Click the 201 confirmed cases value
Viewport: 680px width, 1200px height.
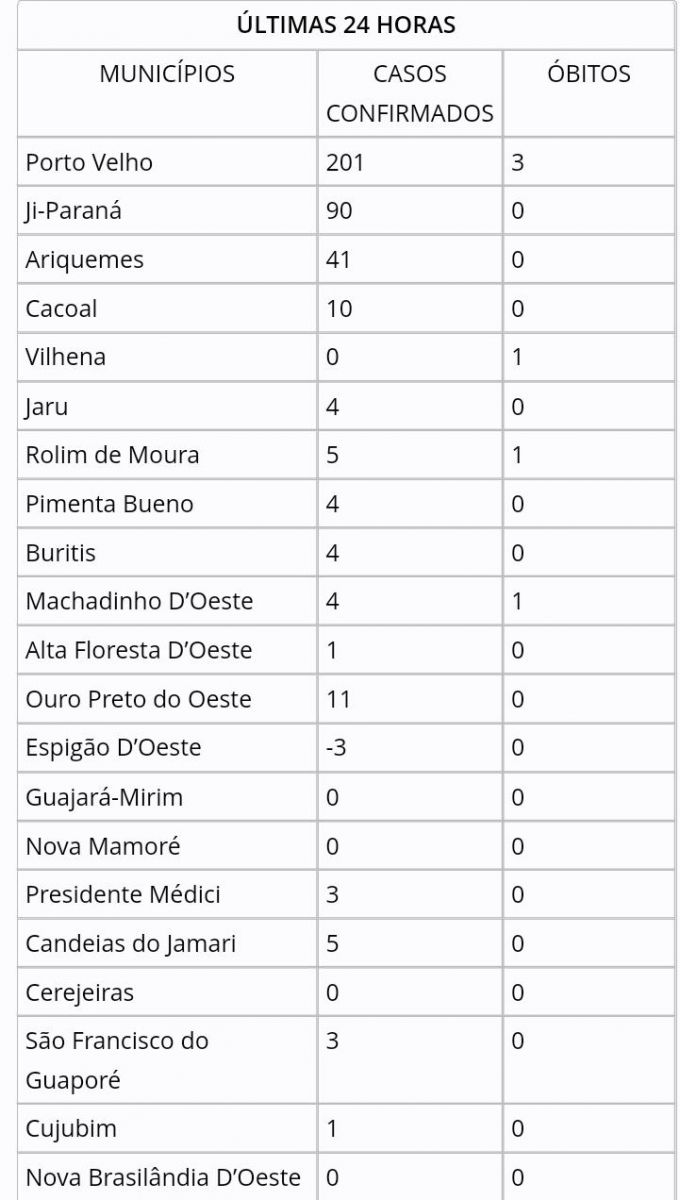click(345, 162)
